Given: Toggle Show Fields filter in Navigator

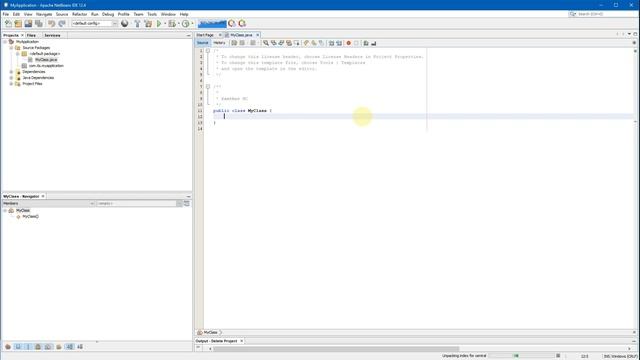Looking at the screenshot, I should [18, 347].
